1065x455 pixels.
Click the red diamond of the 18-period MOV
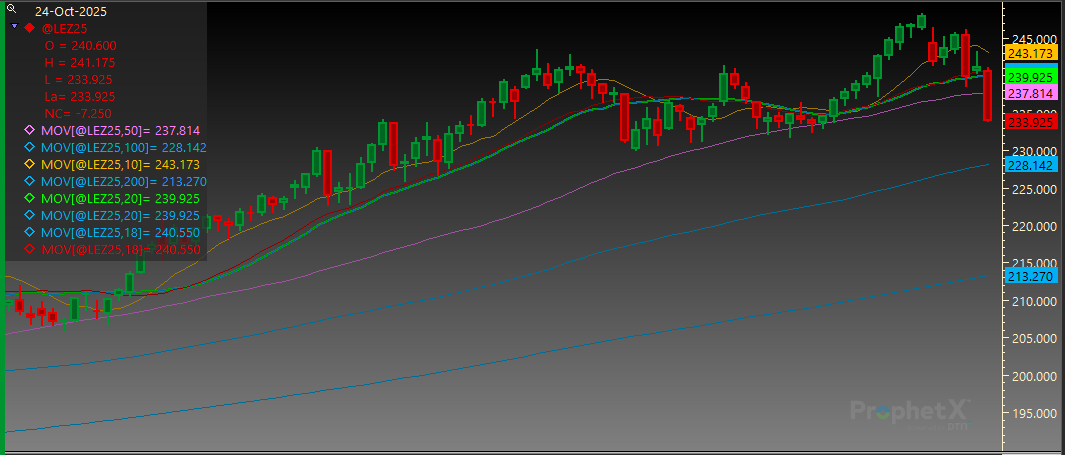28,250
